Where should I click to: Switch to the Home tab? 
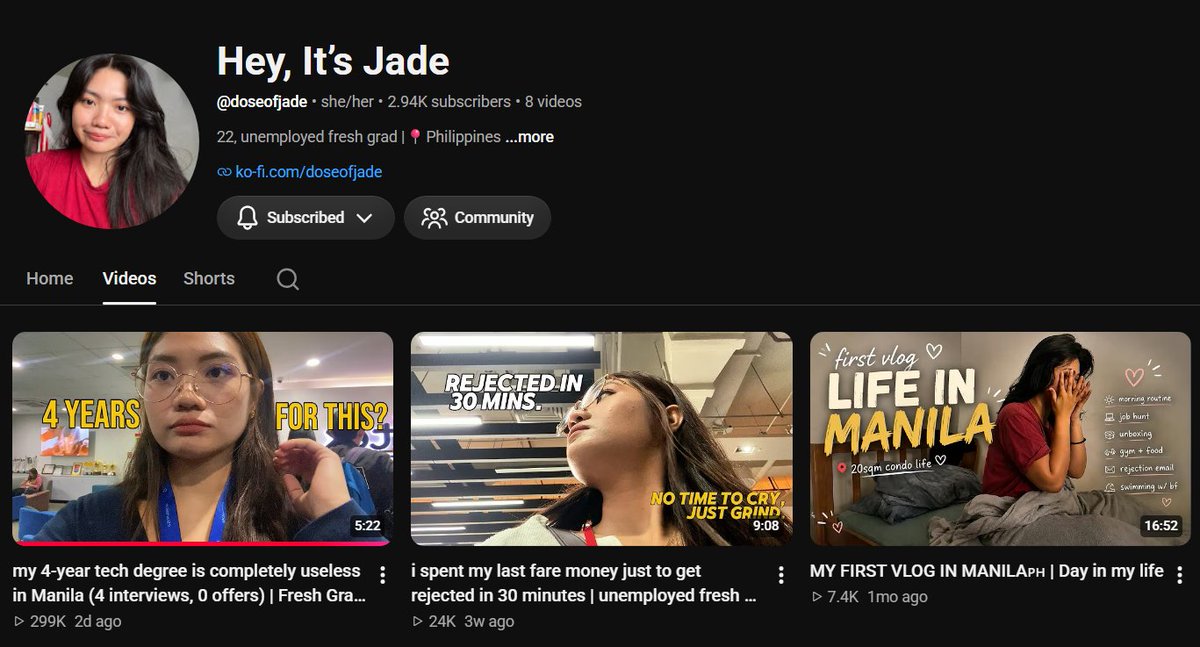[50, 279]
